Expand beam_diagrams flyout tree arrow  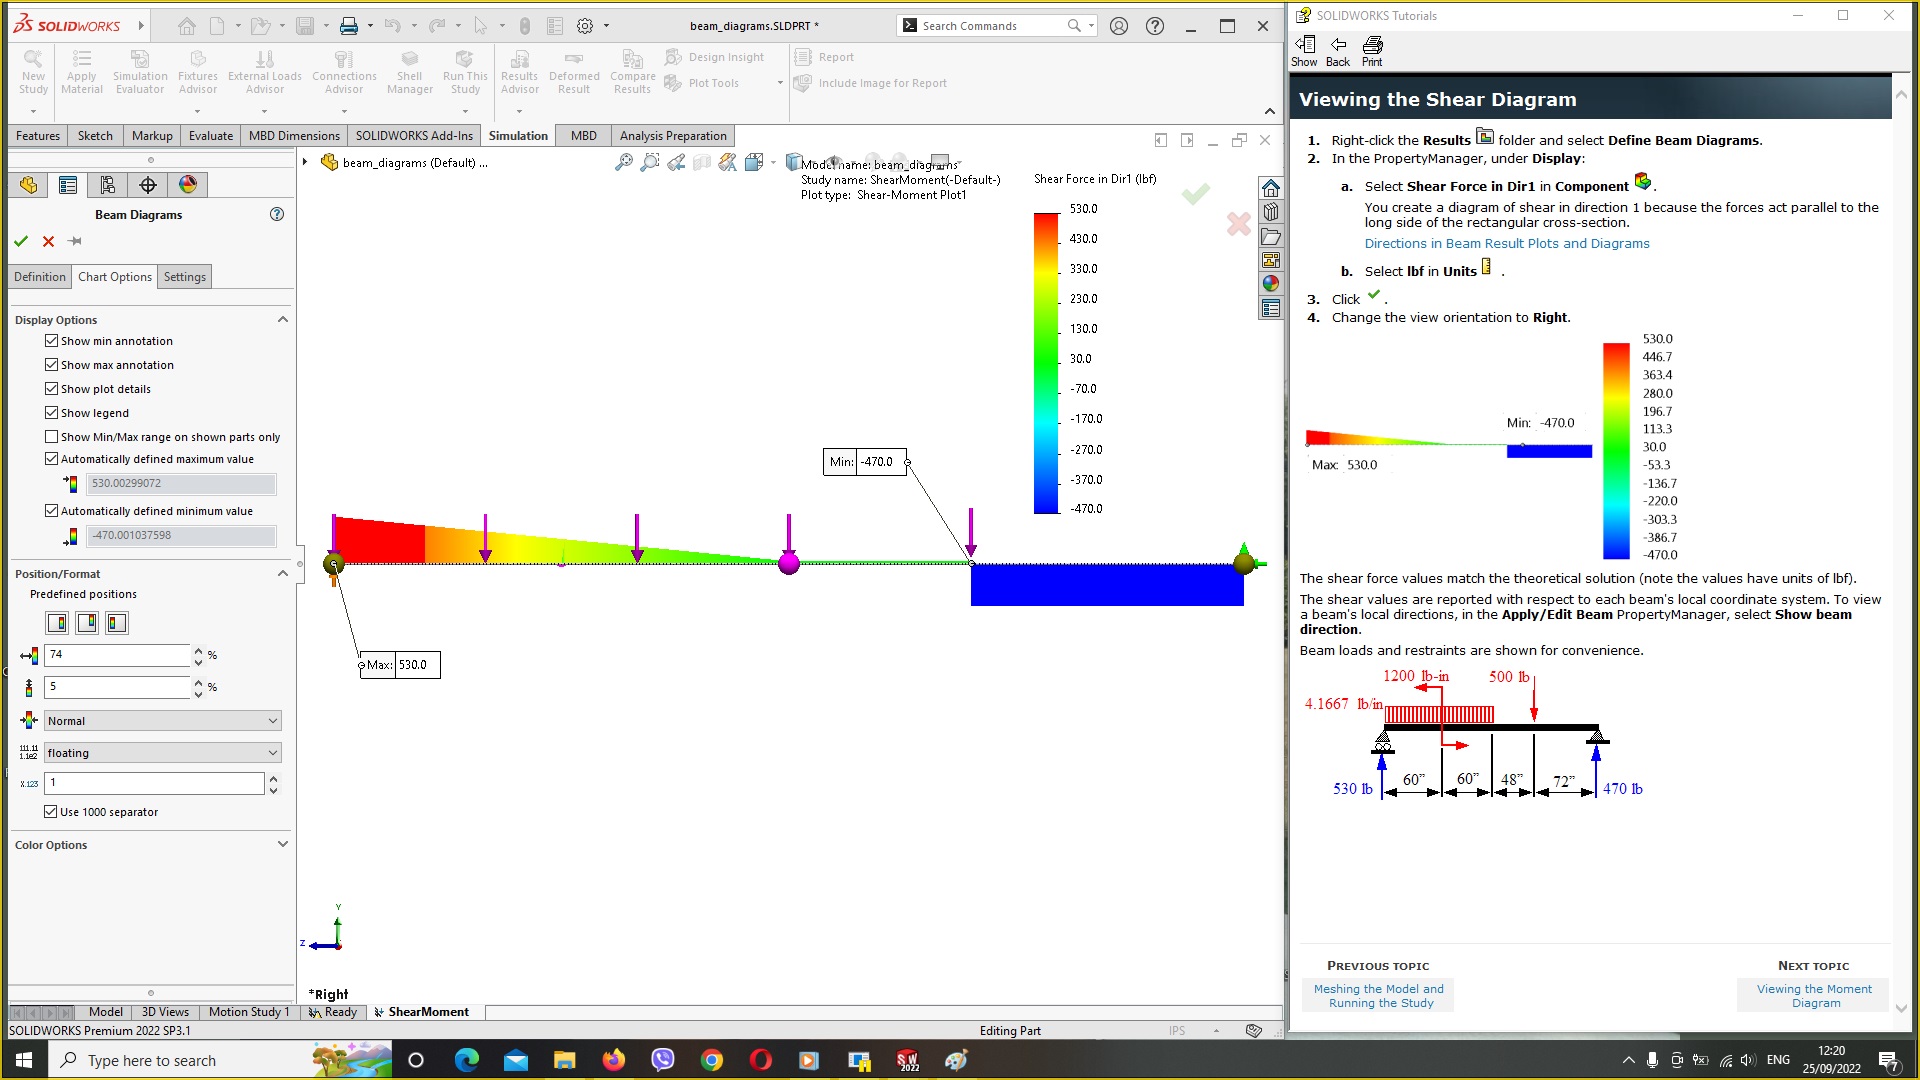click(305, 162)
